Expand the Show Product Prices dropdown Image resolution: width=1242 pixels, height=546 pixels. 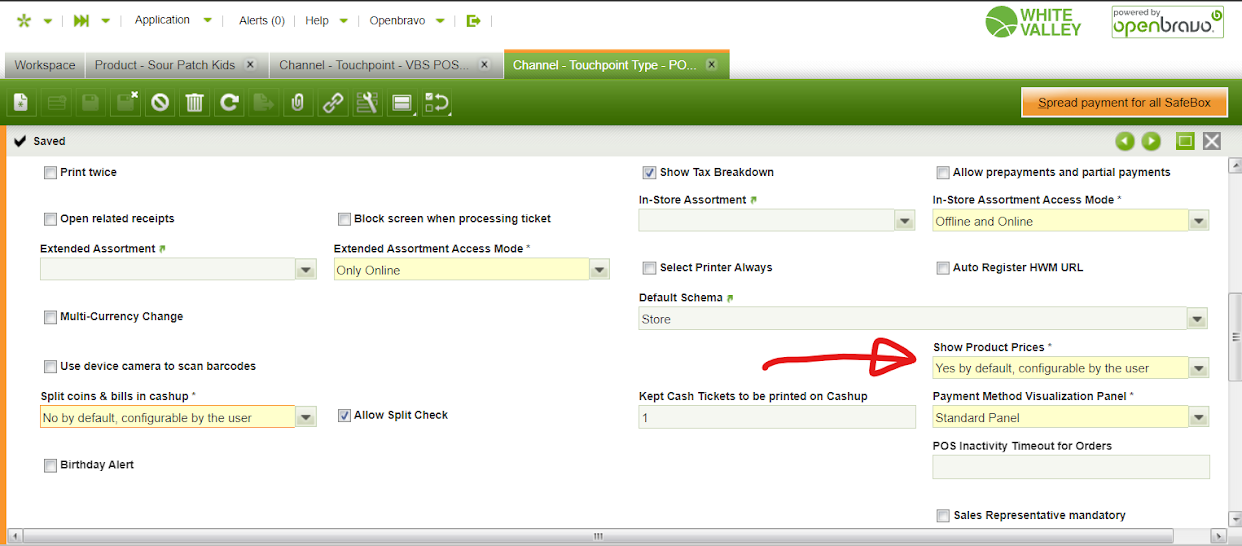[1199, 368]
